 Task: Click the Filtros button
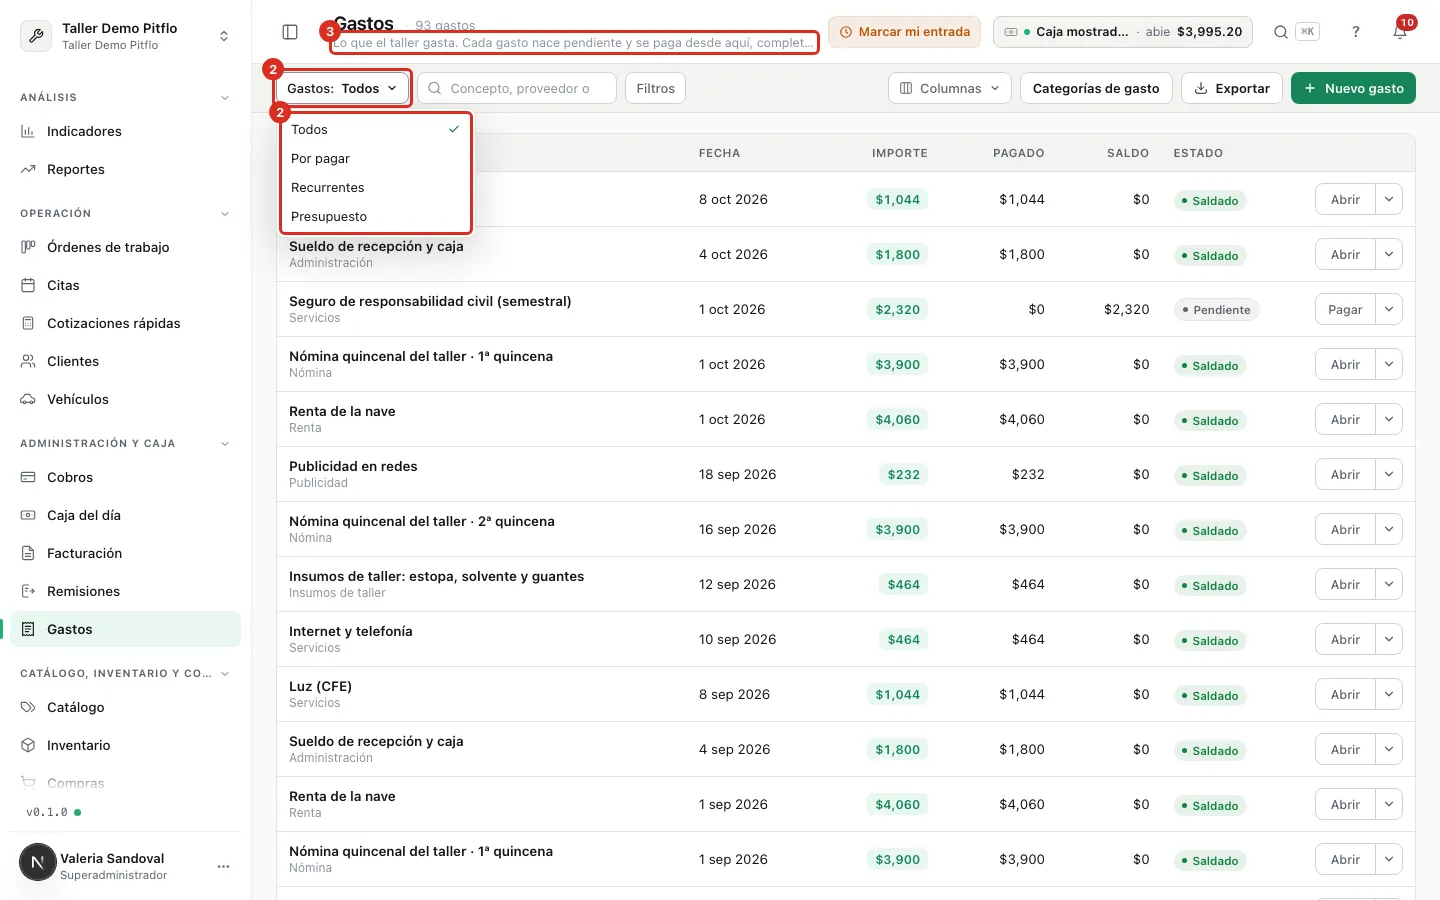[x=655, y=88]
